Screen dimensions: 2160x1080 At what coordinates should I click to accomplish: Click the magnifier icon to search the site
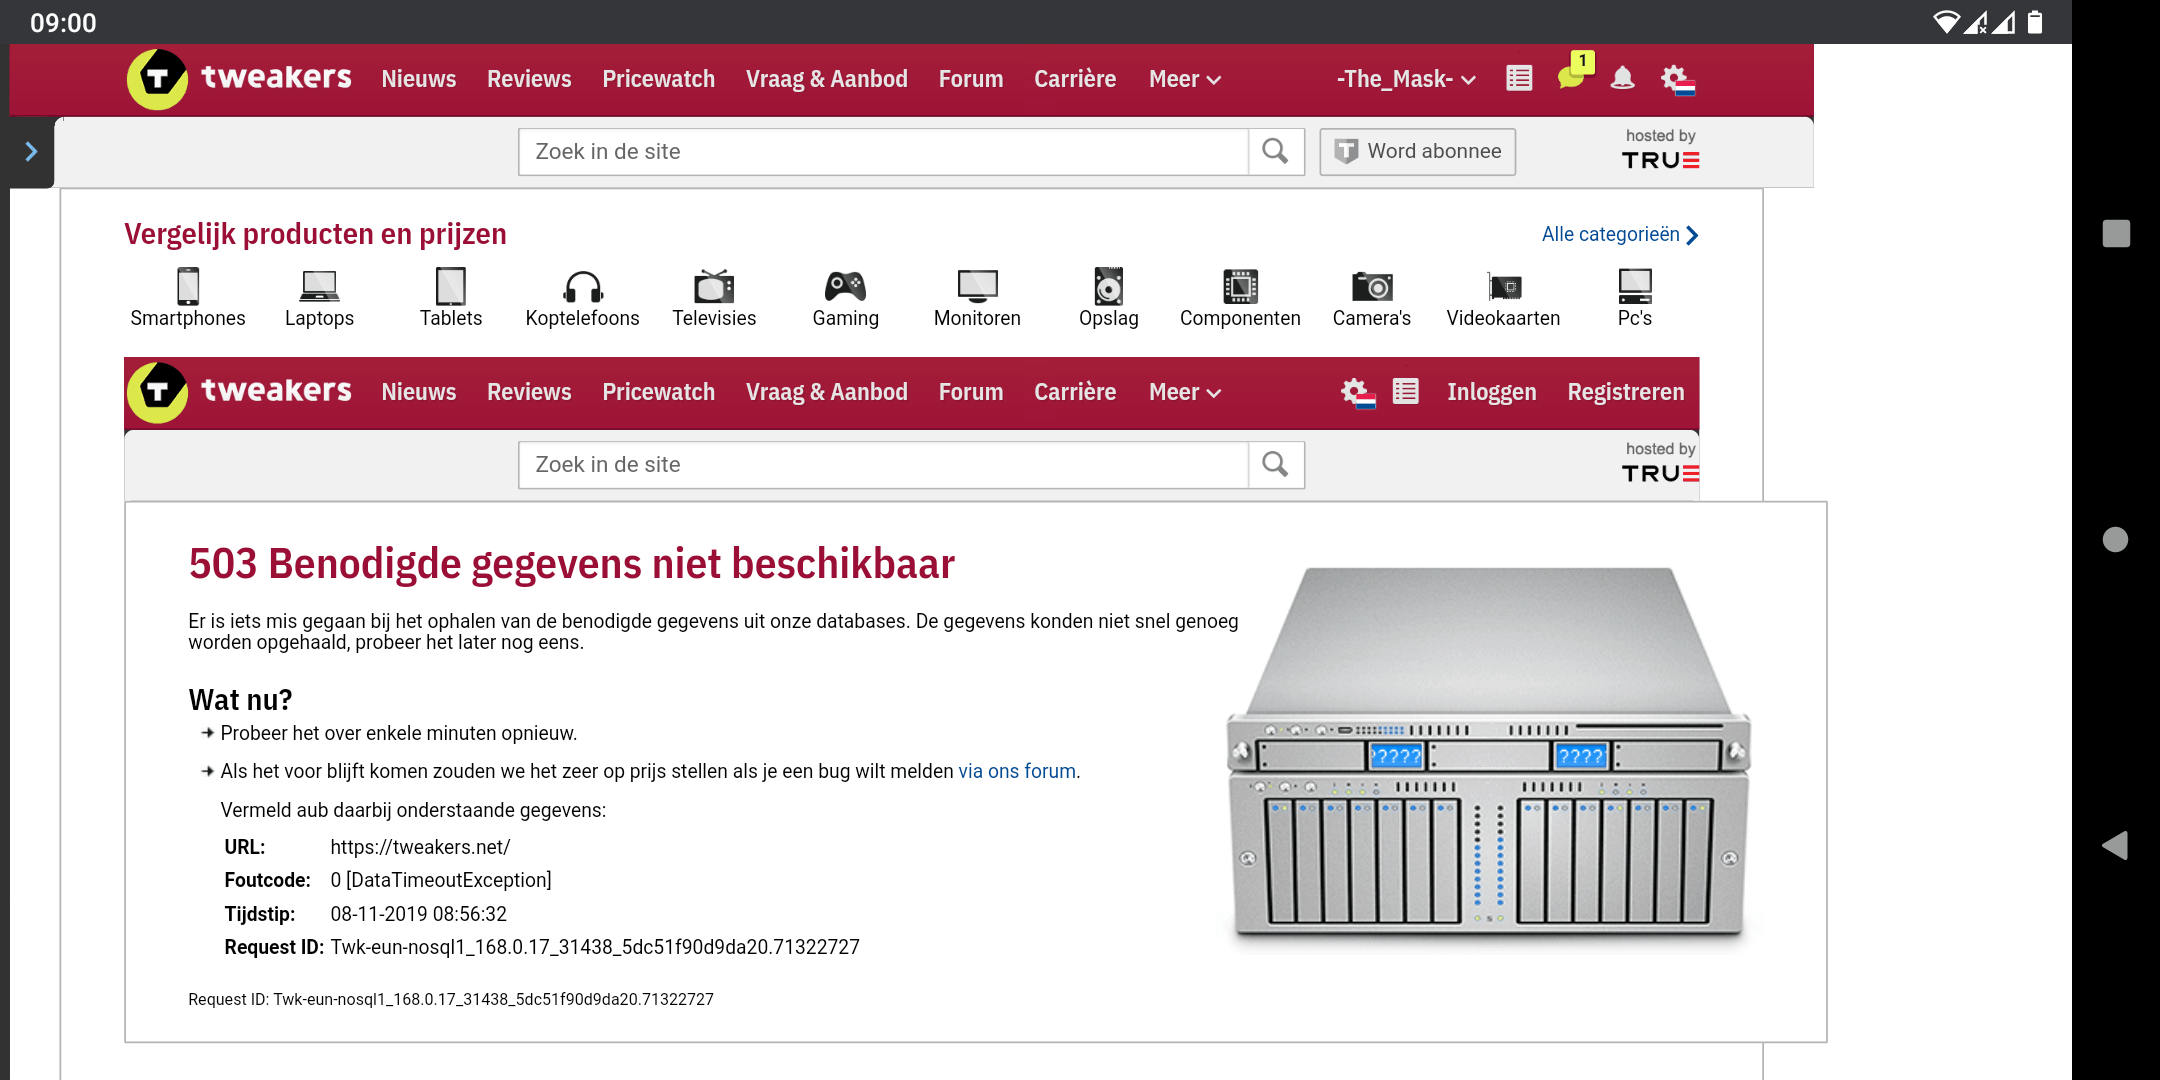tap(1275, 151)
